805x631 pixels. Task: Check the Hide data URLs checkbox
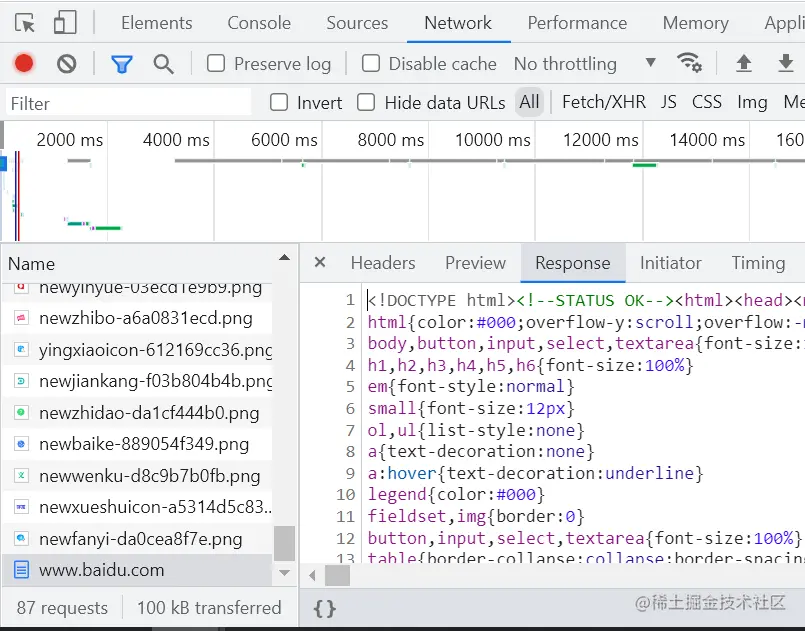tap(366, 102)
